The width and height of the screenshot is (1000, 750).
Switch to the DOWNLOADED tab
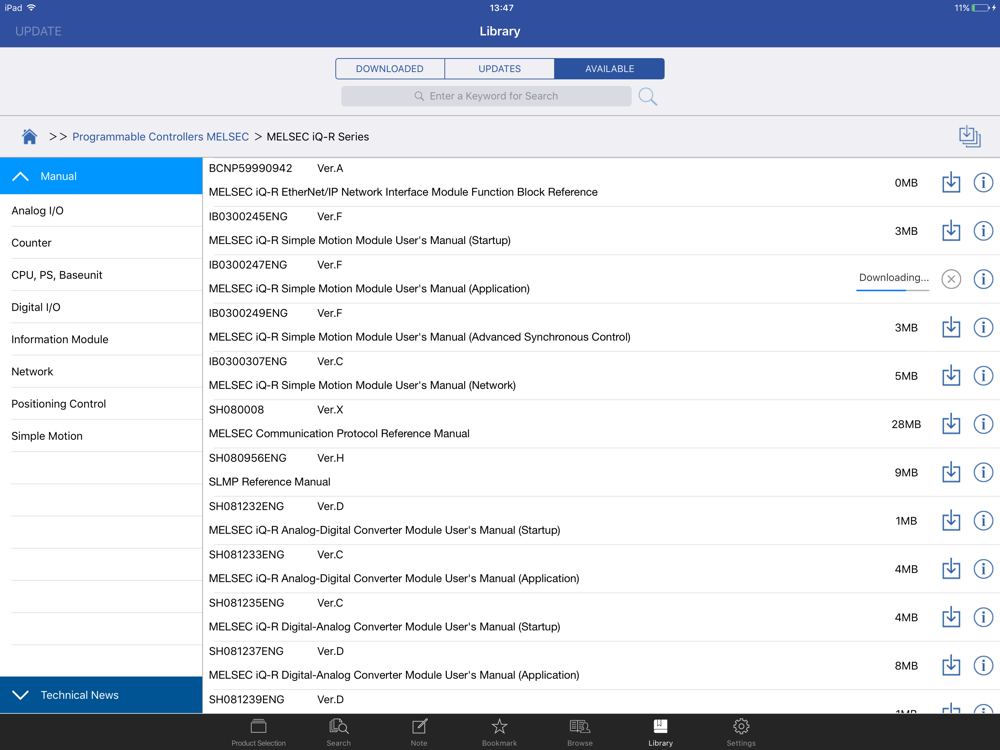tap(390, 69)
